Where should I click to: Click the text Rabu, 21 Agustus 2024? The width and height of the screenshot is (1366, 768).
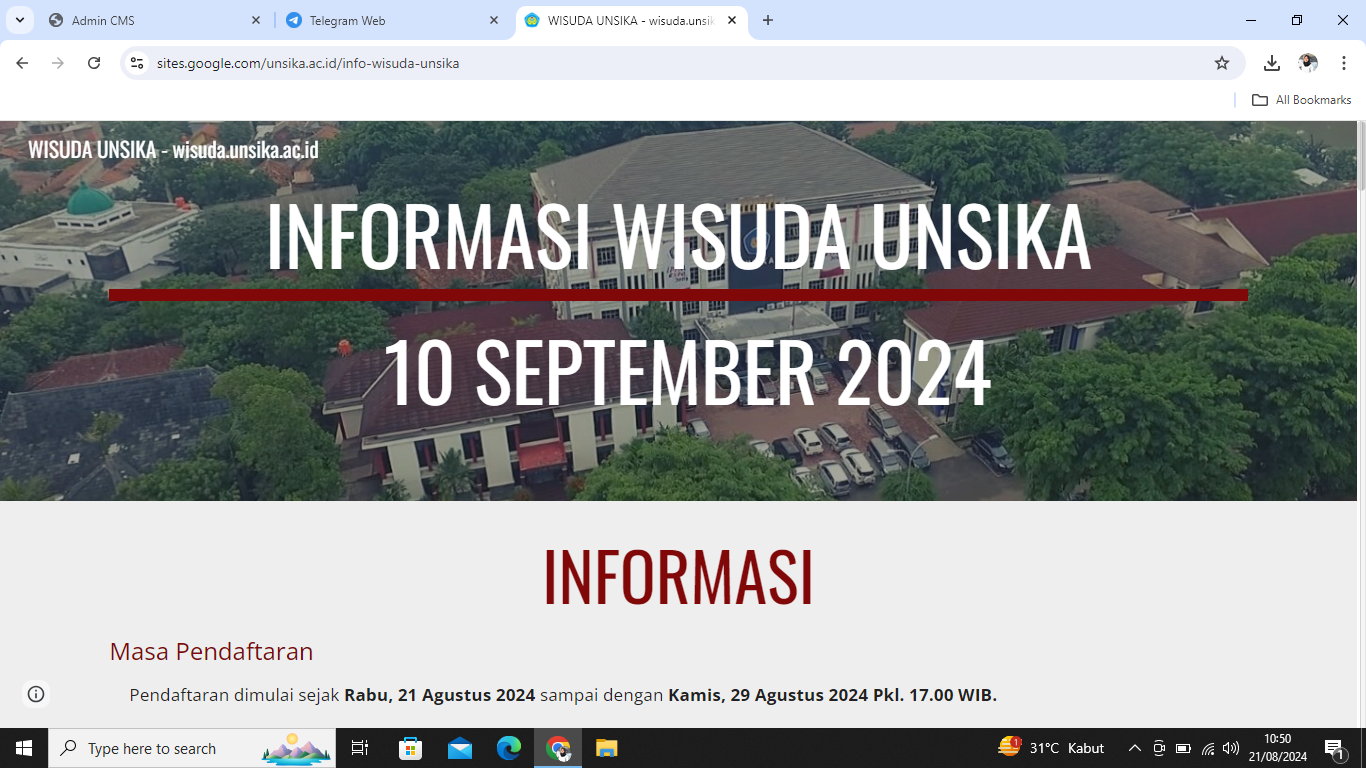[x=440, y=695]
